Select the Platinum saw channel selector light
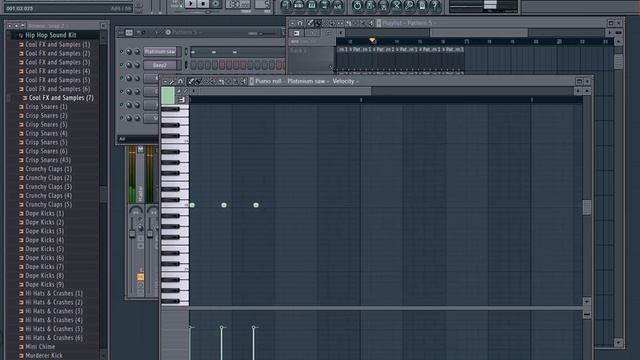640x360 pixels. coord(186,52)
